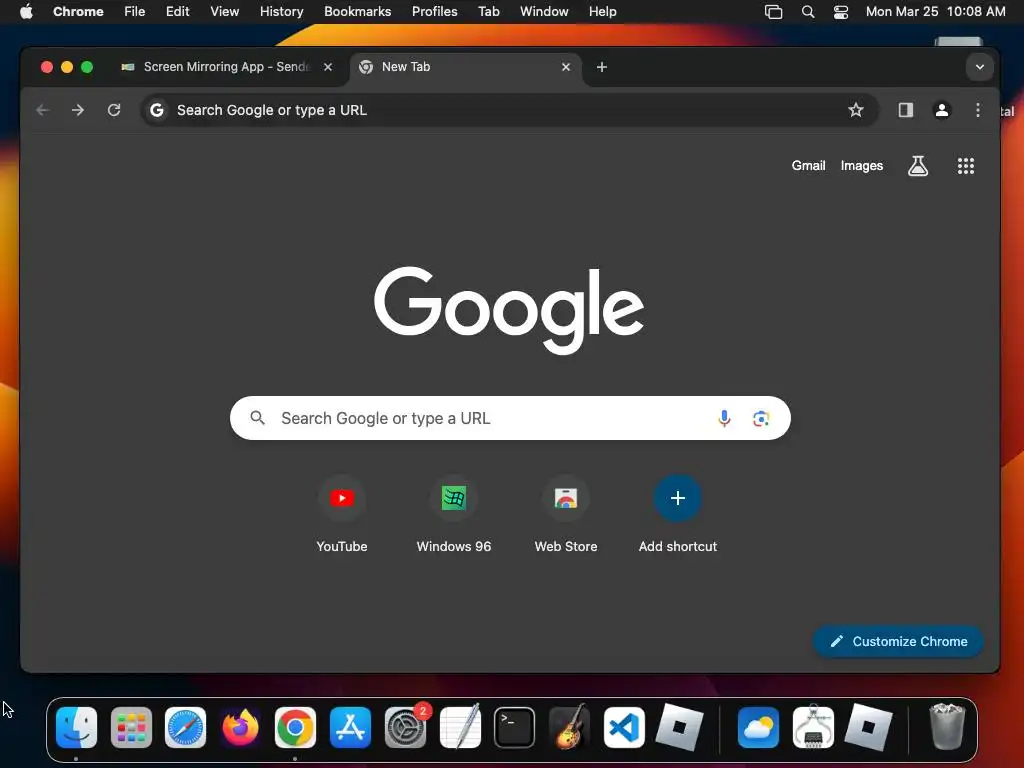Open the App Store from the Dock
Viewport: 1024px width, 768px height.
[x=350, y=728]
